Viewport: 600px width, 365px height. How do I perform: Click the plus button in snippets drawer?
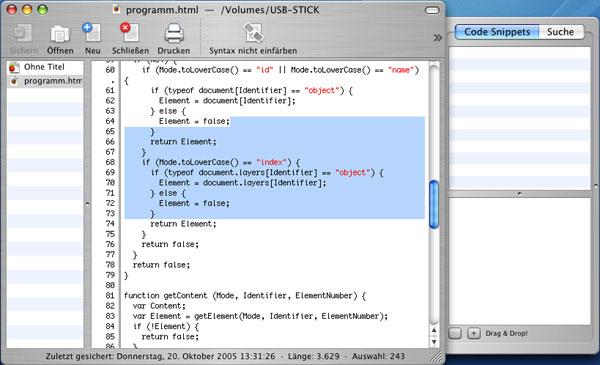click(474, 333)
